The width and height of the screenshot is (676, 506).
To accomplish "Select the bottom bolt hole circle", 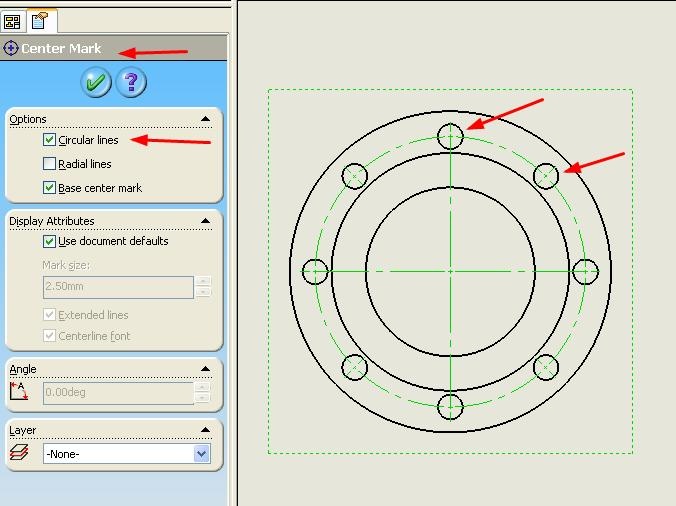I will coord(451,406).
